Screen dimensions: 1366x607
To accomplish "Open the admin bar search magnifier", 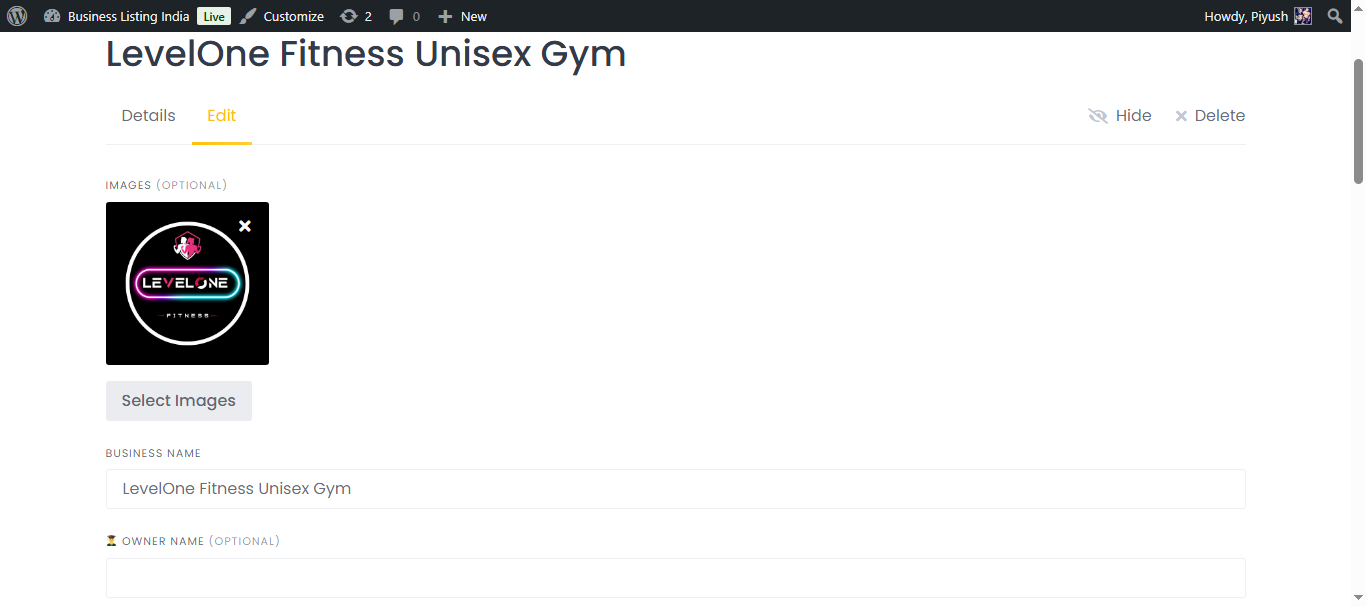I will click(x=1335, y=16).
